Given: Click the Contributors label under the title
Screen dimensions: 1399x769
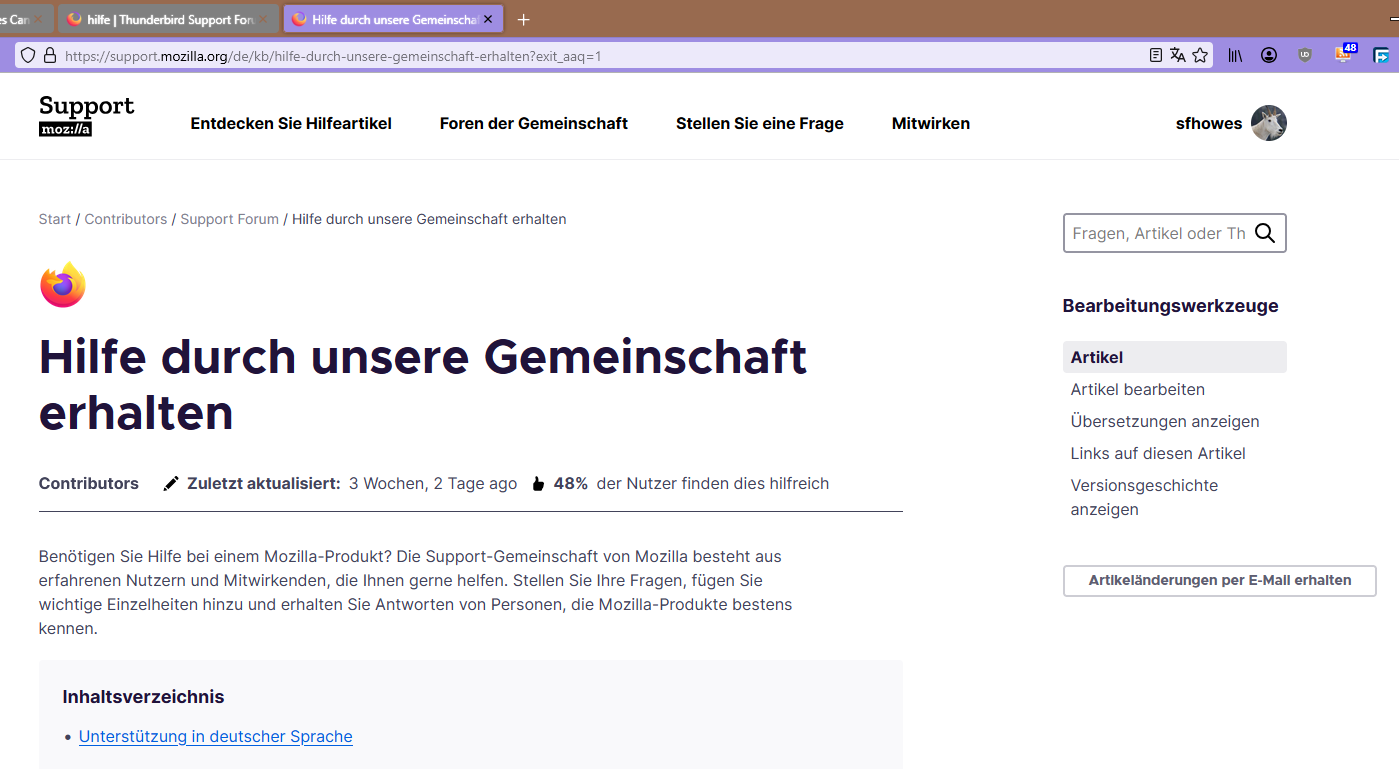Looking at the screenshot, I should tap(89, 483).
